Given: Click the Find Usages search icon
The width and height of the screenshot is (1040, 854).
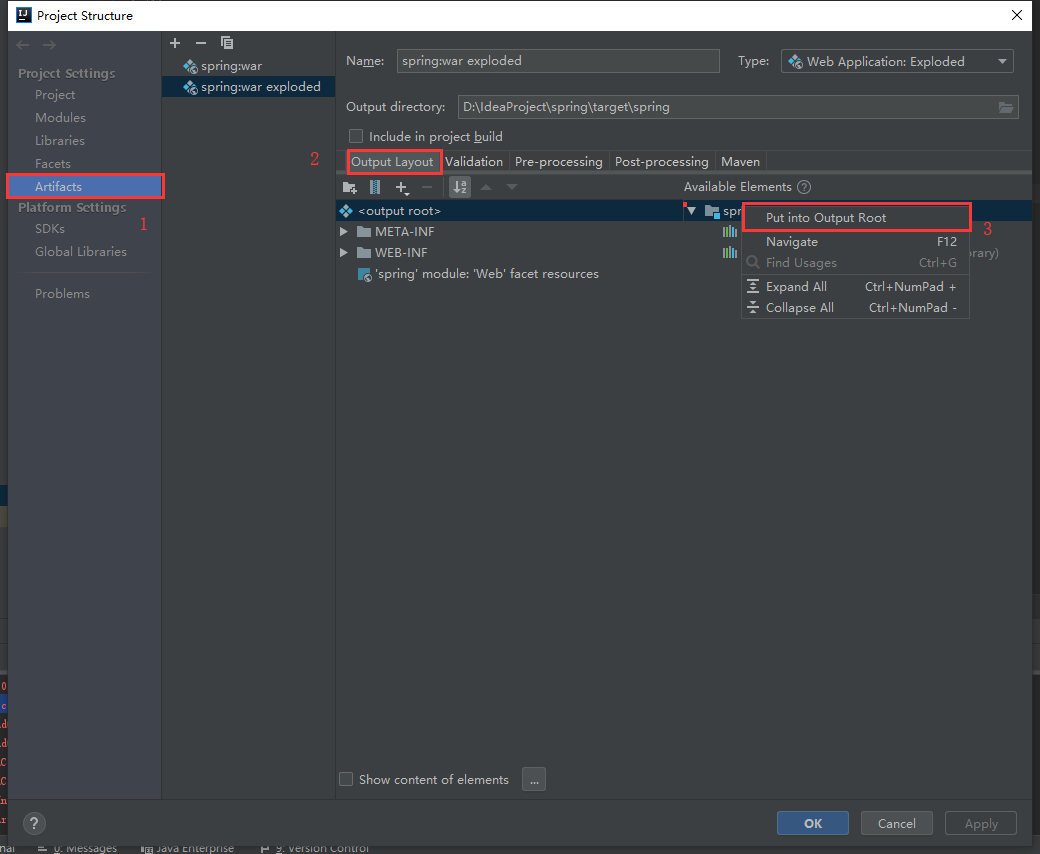Looking at the screenshot, I should 753,263.
